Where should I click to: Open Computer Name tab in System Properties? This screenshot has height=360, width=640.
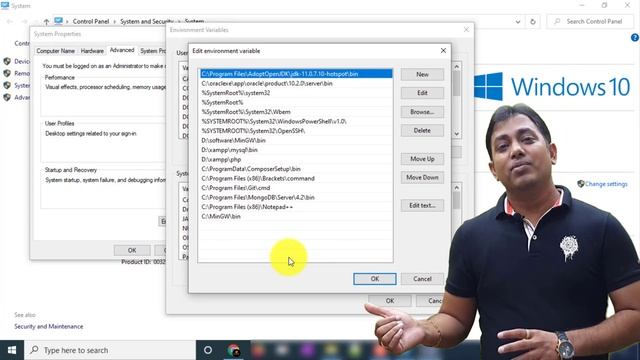point(56,51)
